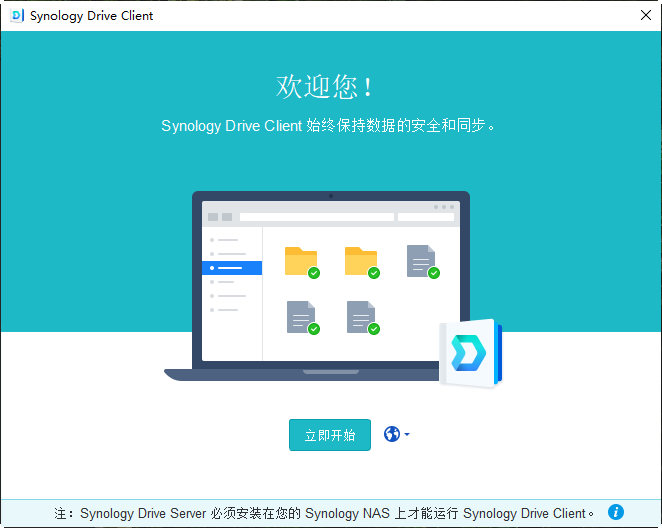Click the 立即开始 start button
Screen dimensions: 662x528
pos(330,435)
